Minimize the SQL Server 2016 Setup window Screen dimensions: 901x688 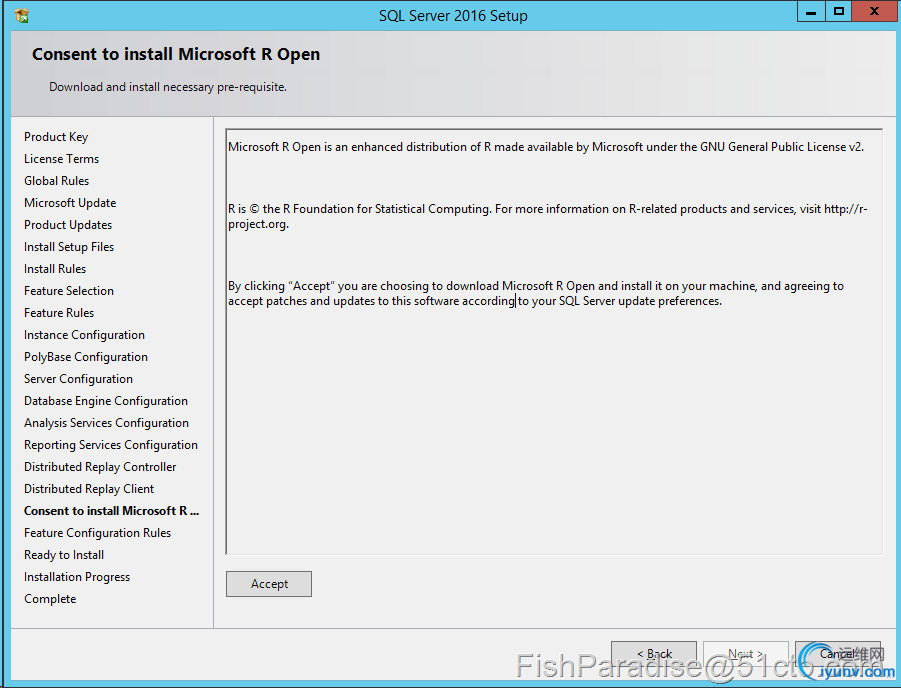click(811, 11)
